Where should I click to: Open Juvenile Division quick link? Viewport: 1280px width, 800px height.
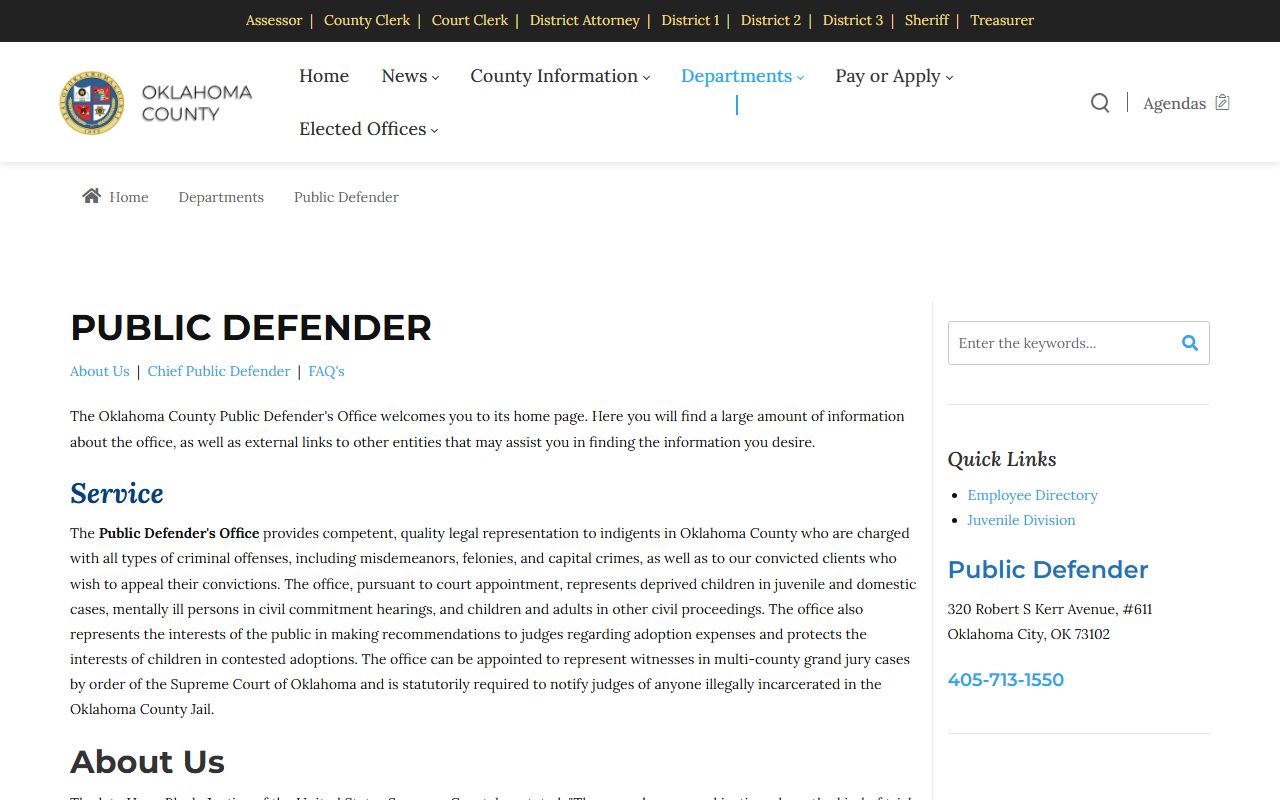point(1021,520)
